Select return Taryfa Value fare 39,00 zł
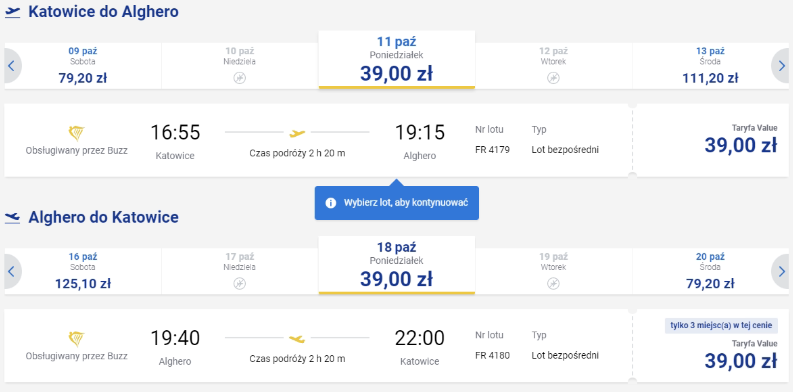This screenshot has width=793, height=392. click(x=711, y=345)
